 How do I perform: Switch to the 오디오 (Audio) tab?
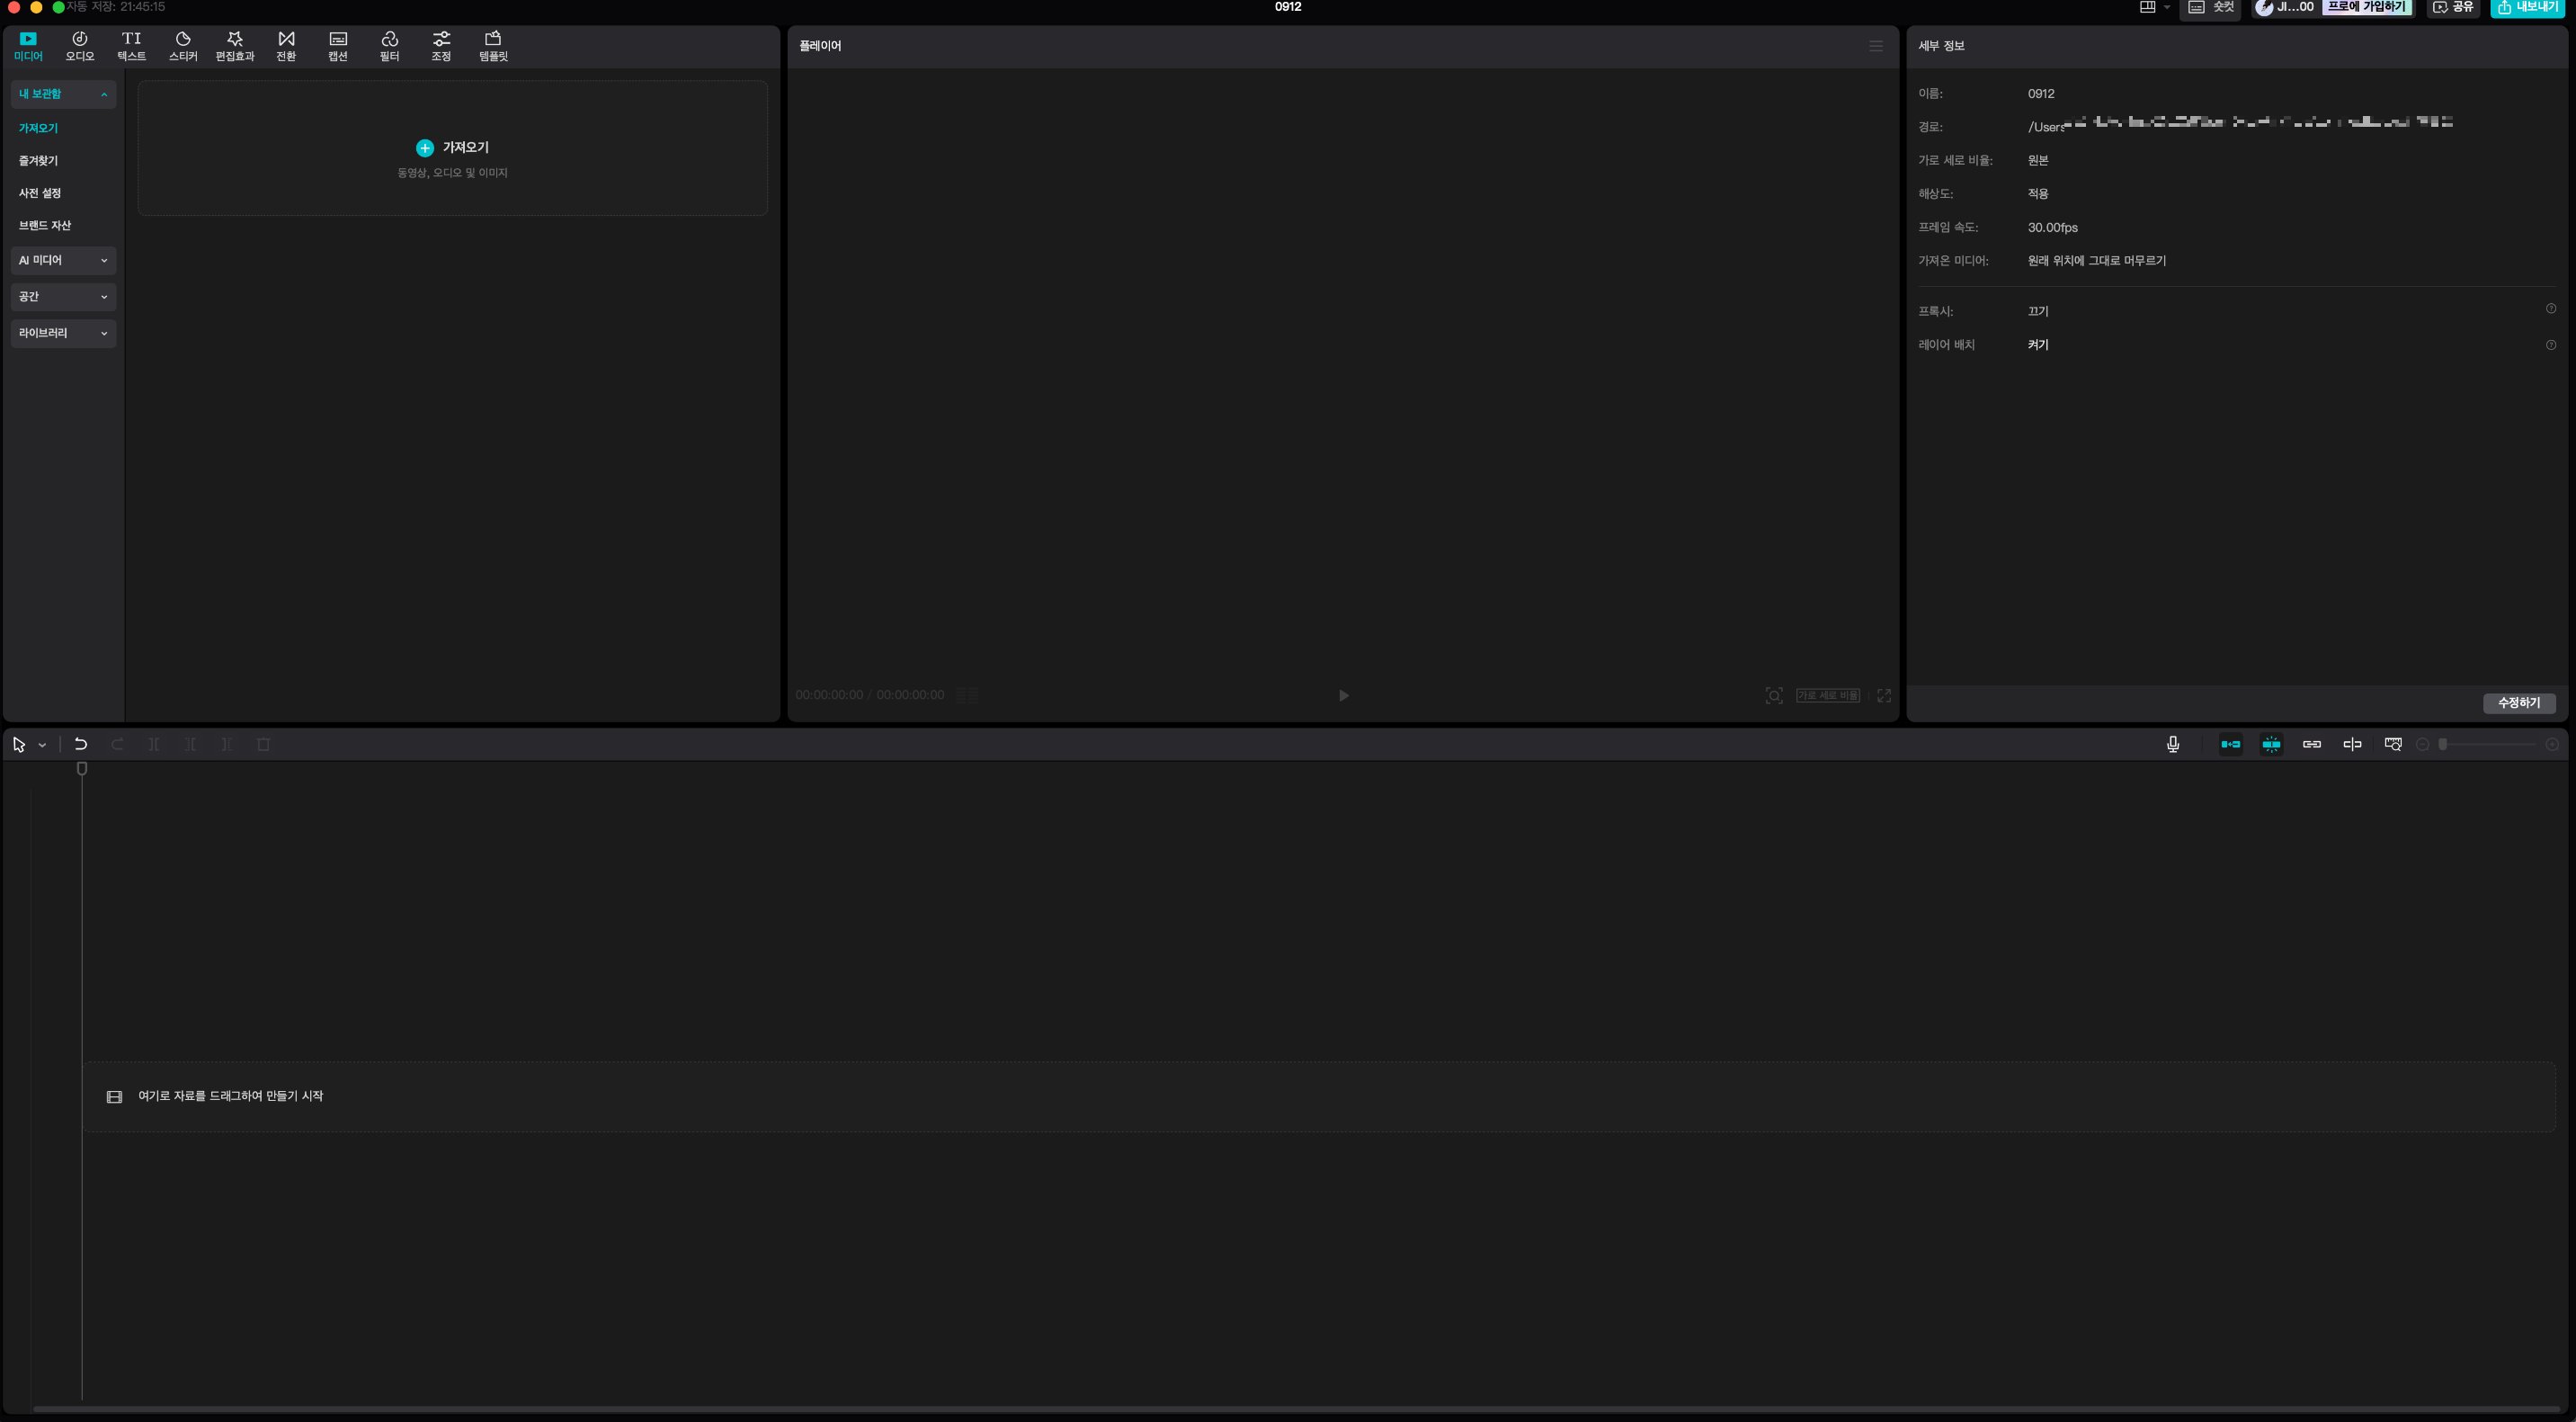[80, 46]
